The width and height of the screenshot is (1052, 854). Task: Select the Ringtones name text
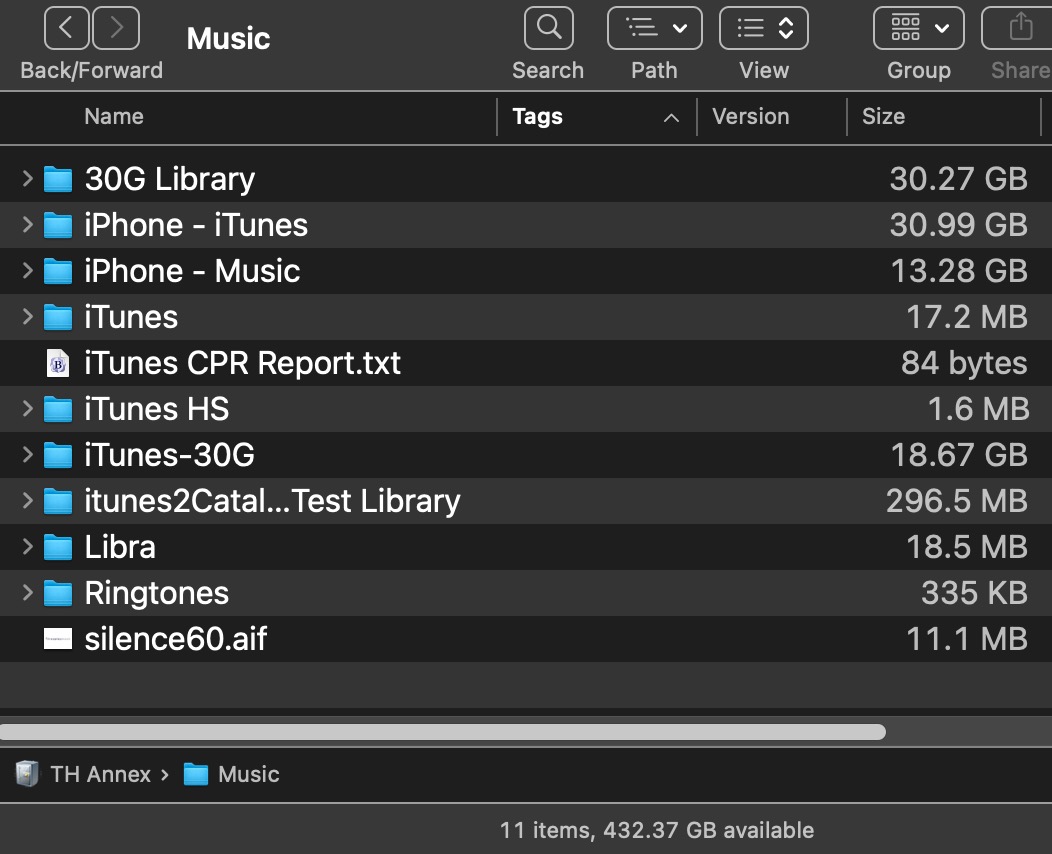pos(156,594)
